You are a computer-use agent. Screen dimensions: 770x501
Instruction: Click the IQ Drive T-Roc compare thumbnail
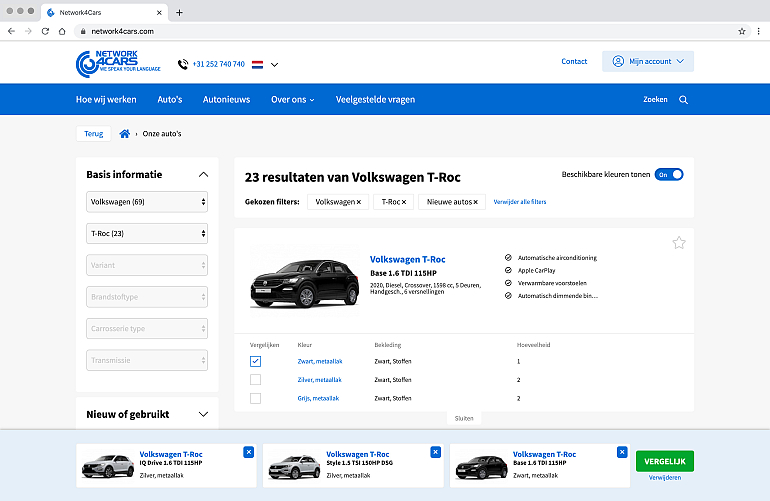(x=108, y=466)
